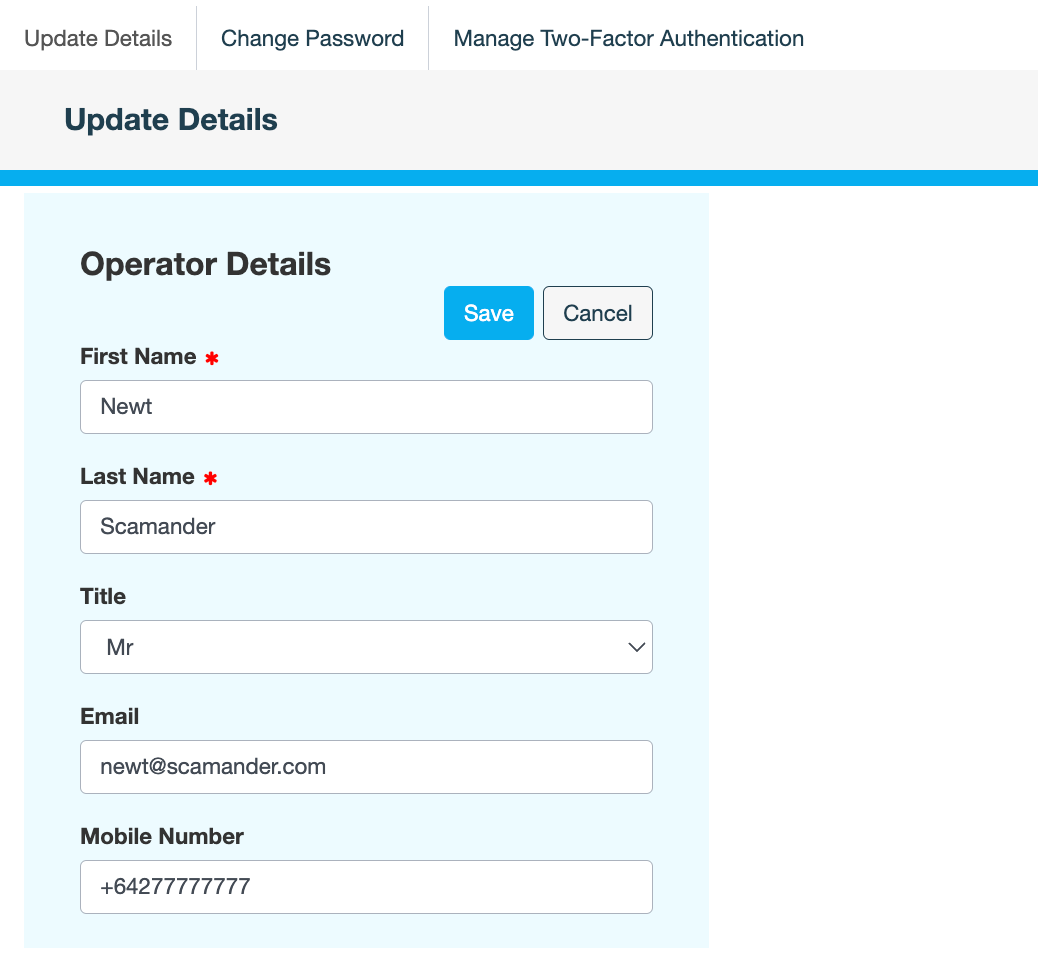Click the First Name field containing Newt
This screenshot has width=1038, height=980.
pyautogui.click(x=366, y=407)
